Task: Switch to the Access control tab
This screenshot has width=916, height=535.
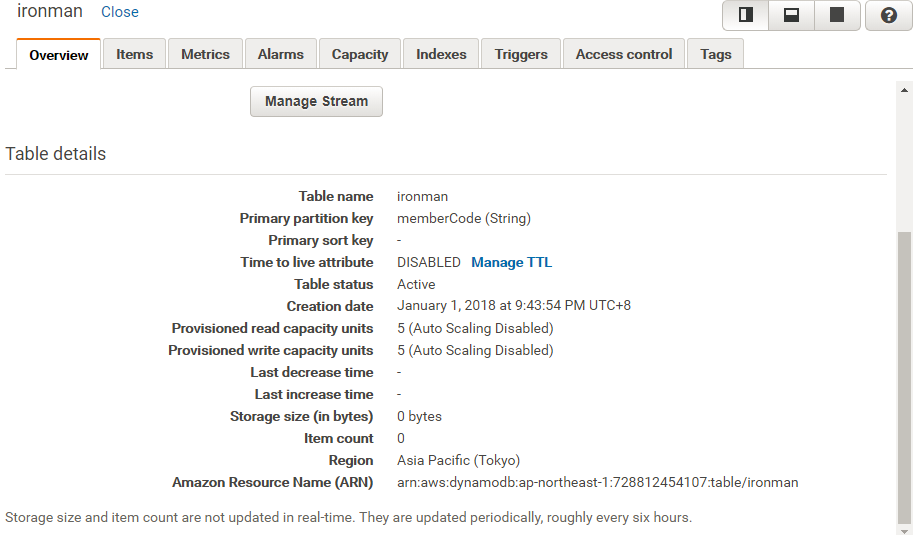Action: 624,54
